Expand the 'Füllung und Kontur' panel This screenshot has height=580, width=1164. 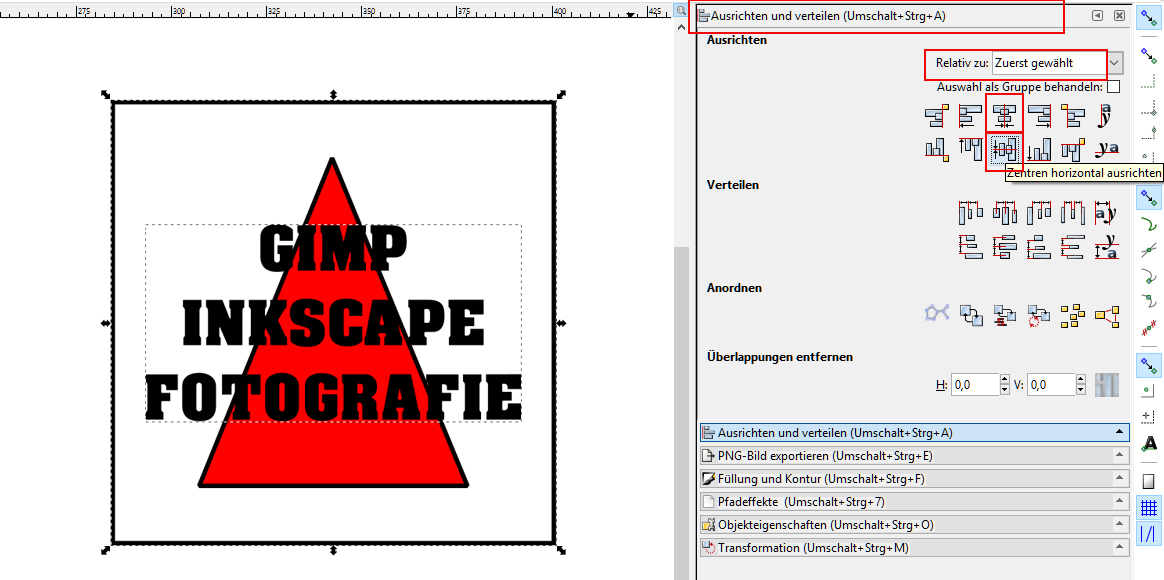pos(1120,479)
